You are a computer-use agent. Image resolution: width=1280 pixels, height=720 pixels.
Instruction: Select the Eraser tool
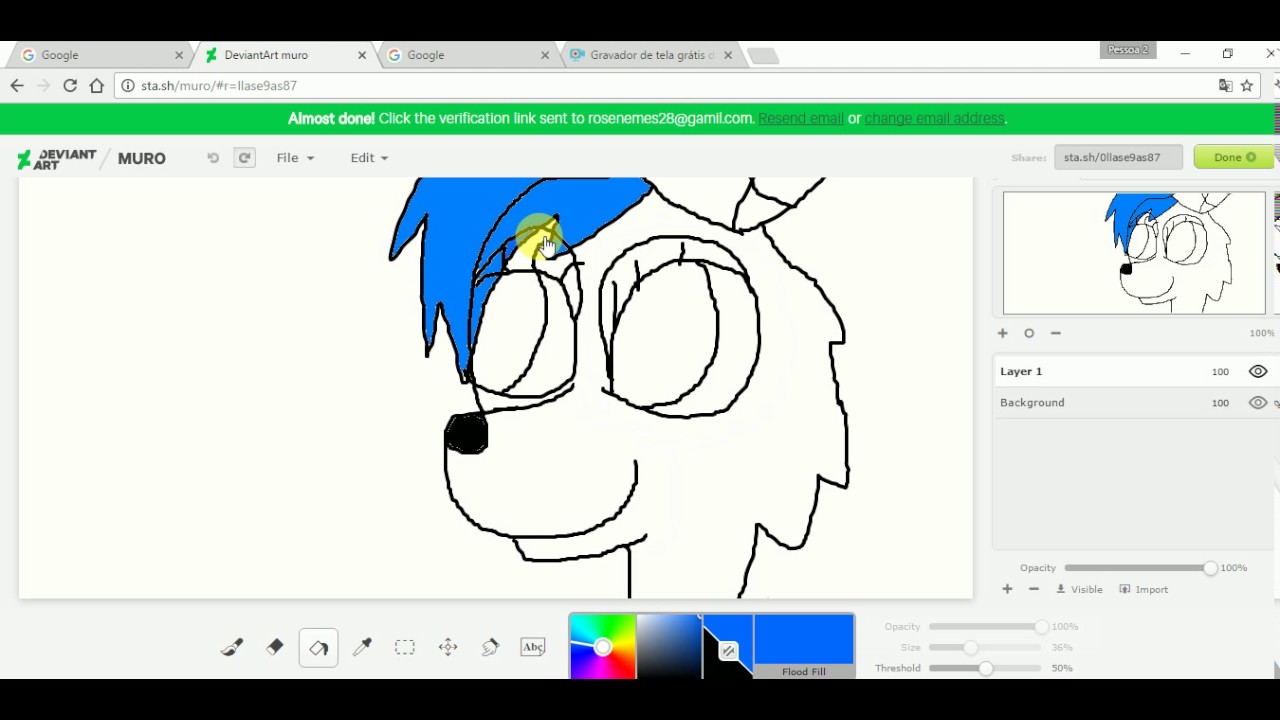tap(275, 647)
